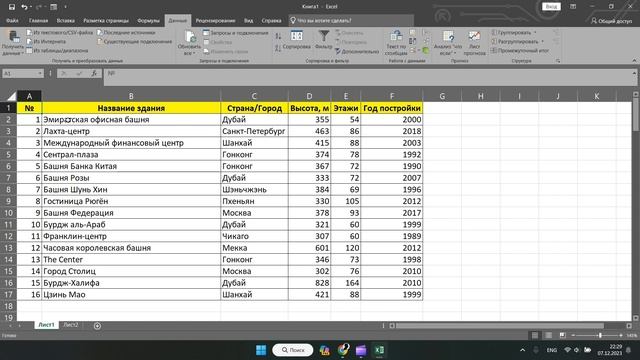Click Text to Columns (Текст по столбцам)
The width and height of the screenshot is (640, 360).
[396, 43]
